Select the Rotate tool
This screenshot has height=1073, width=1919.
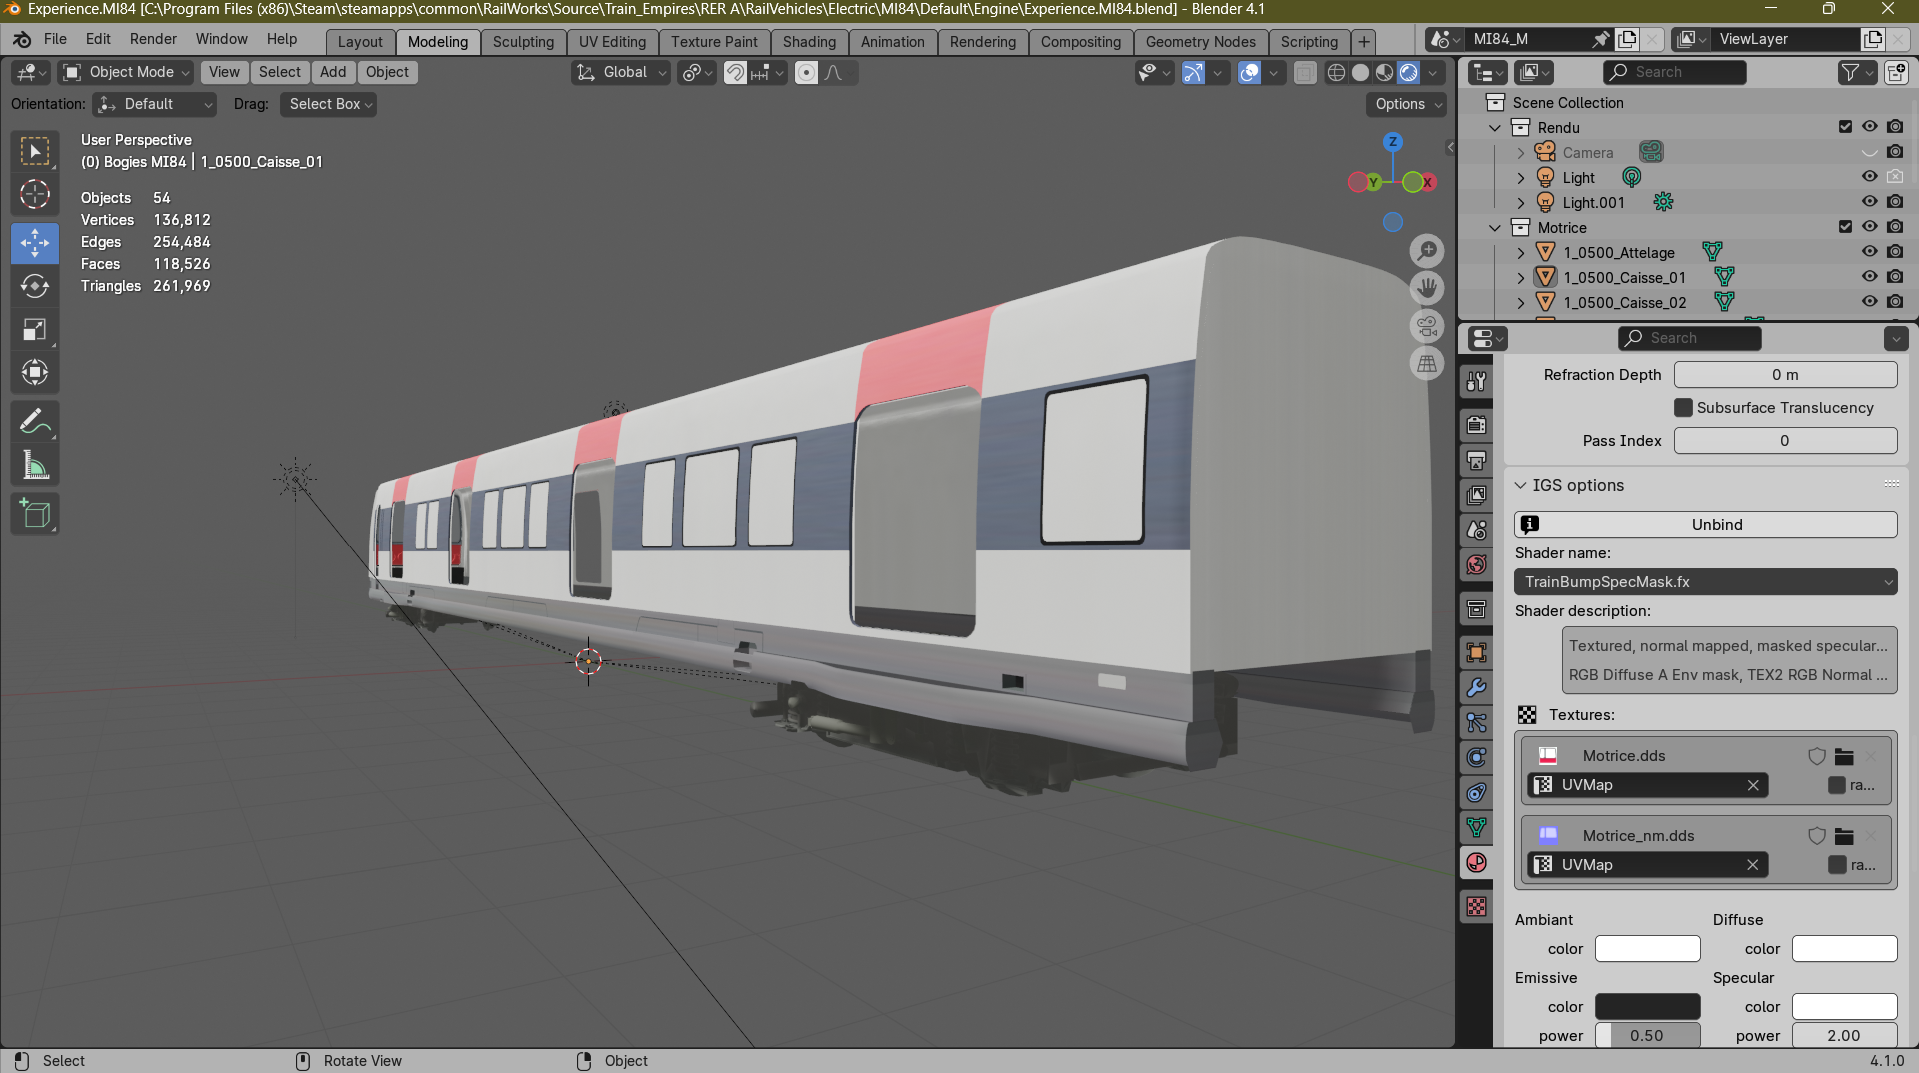(35, 287)
